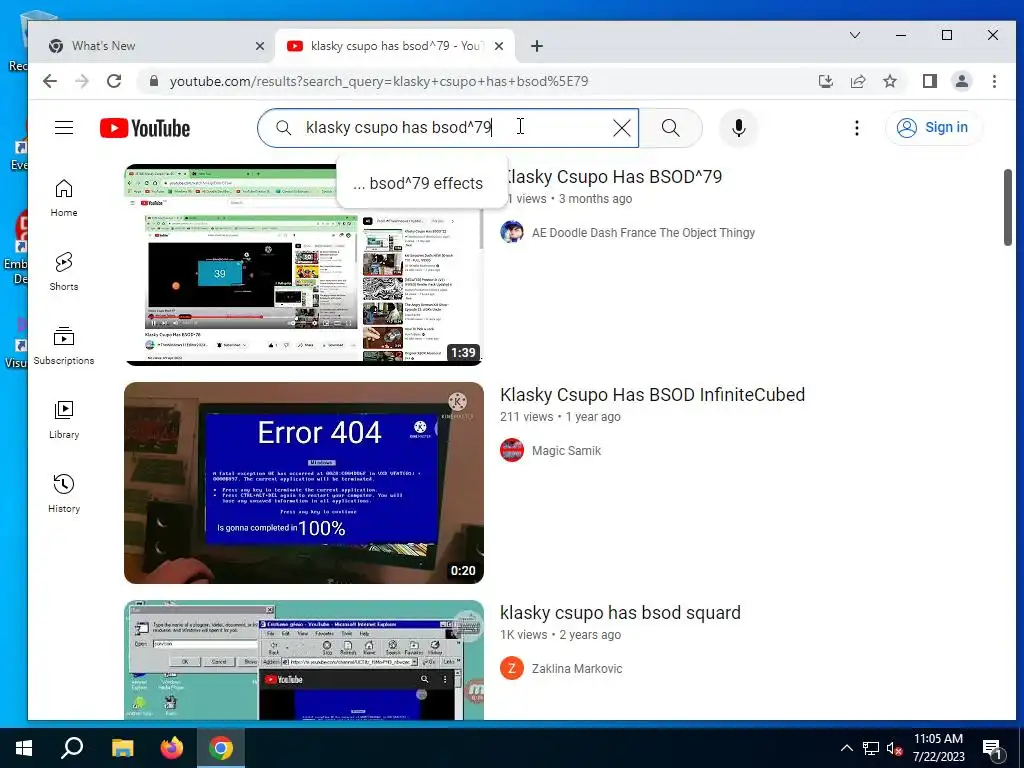Visit AE Doodle Dash France channel name
The image size is (1024, 768).
643,232
